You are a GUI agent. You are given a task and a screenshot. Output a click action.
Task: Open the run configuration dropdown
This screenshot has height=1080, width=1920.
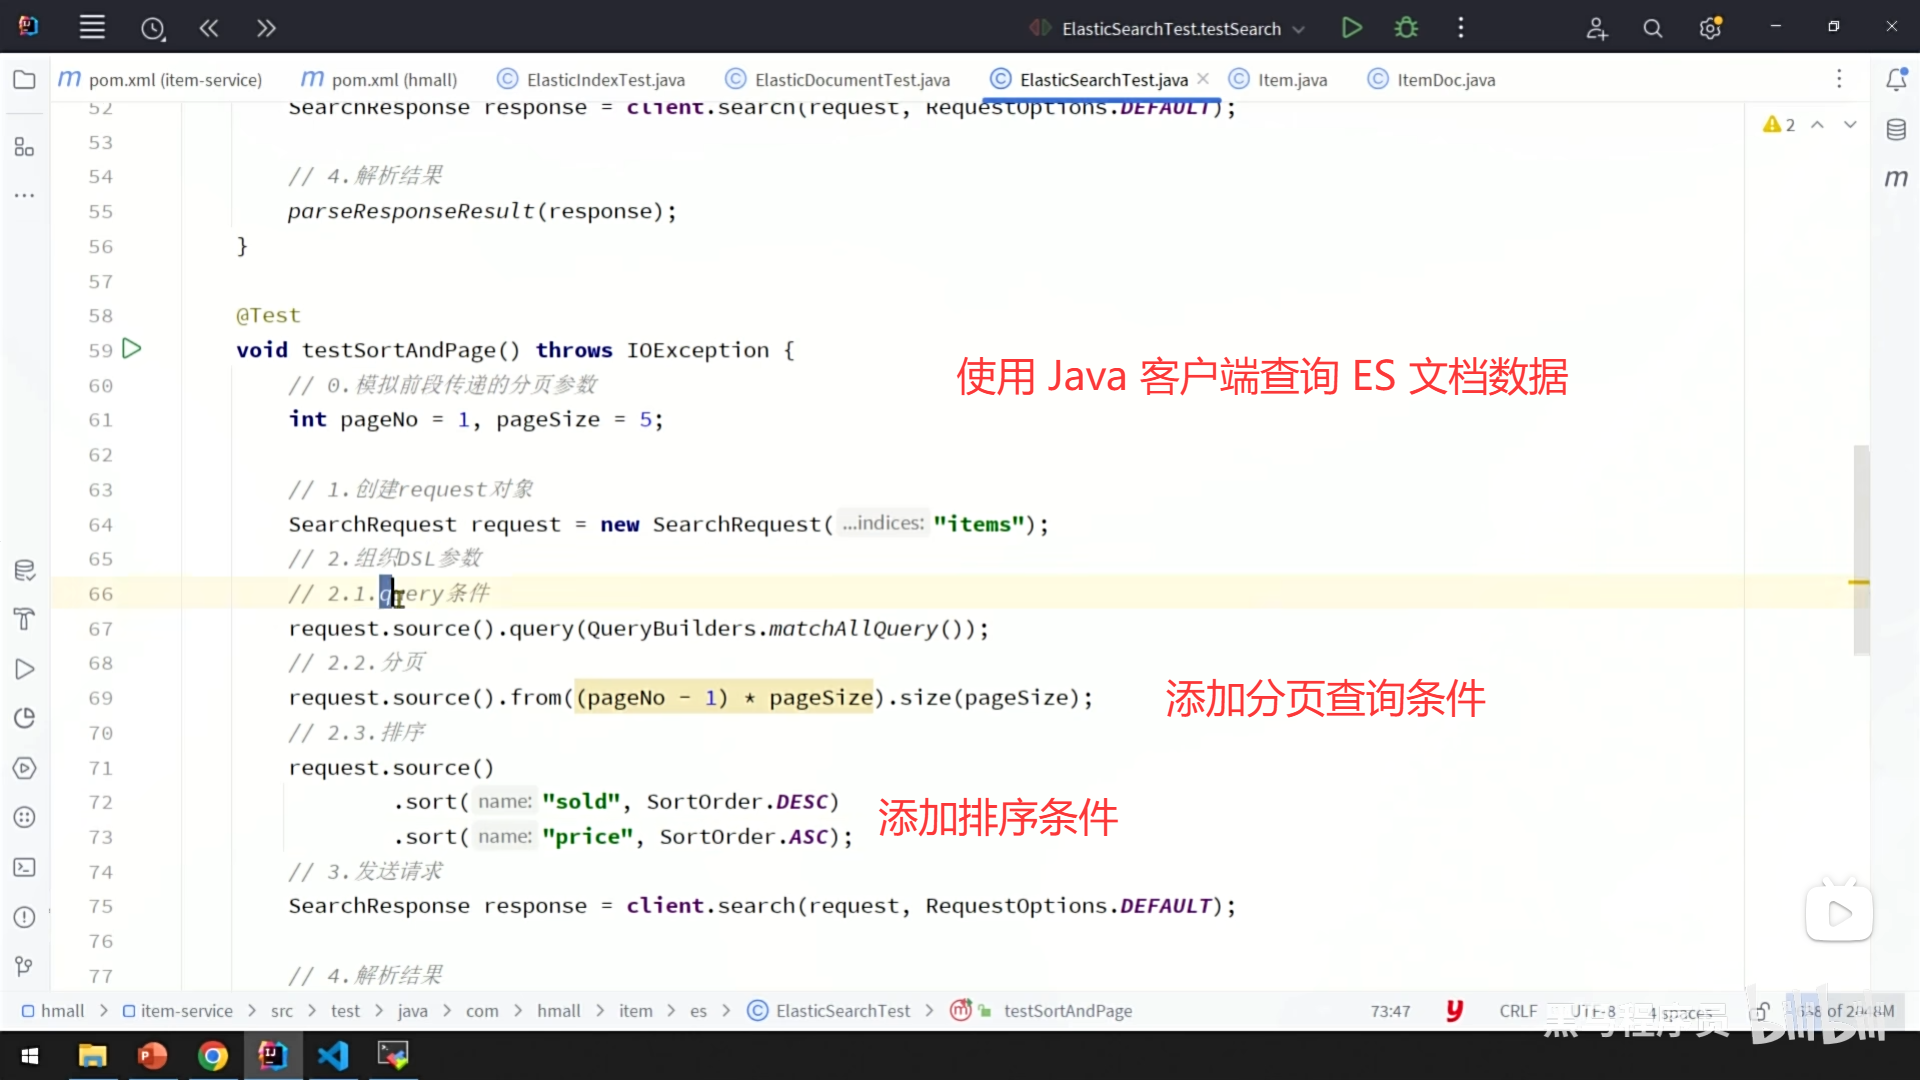(1299, 29)
